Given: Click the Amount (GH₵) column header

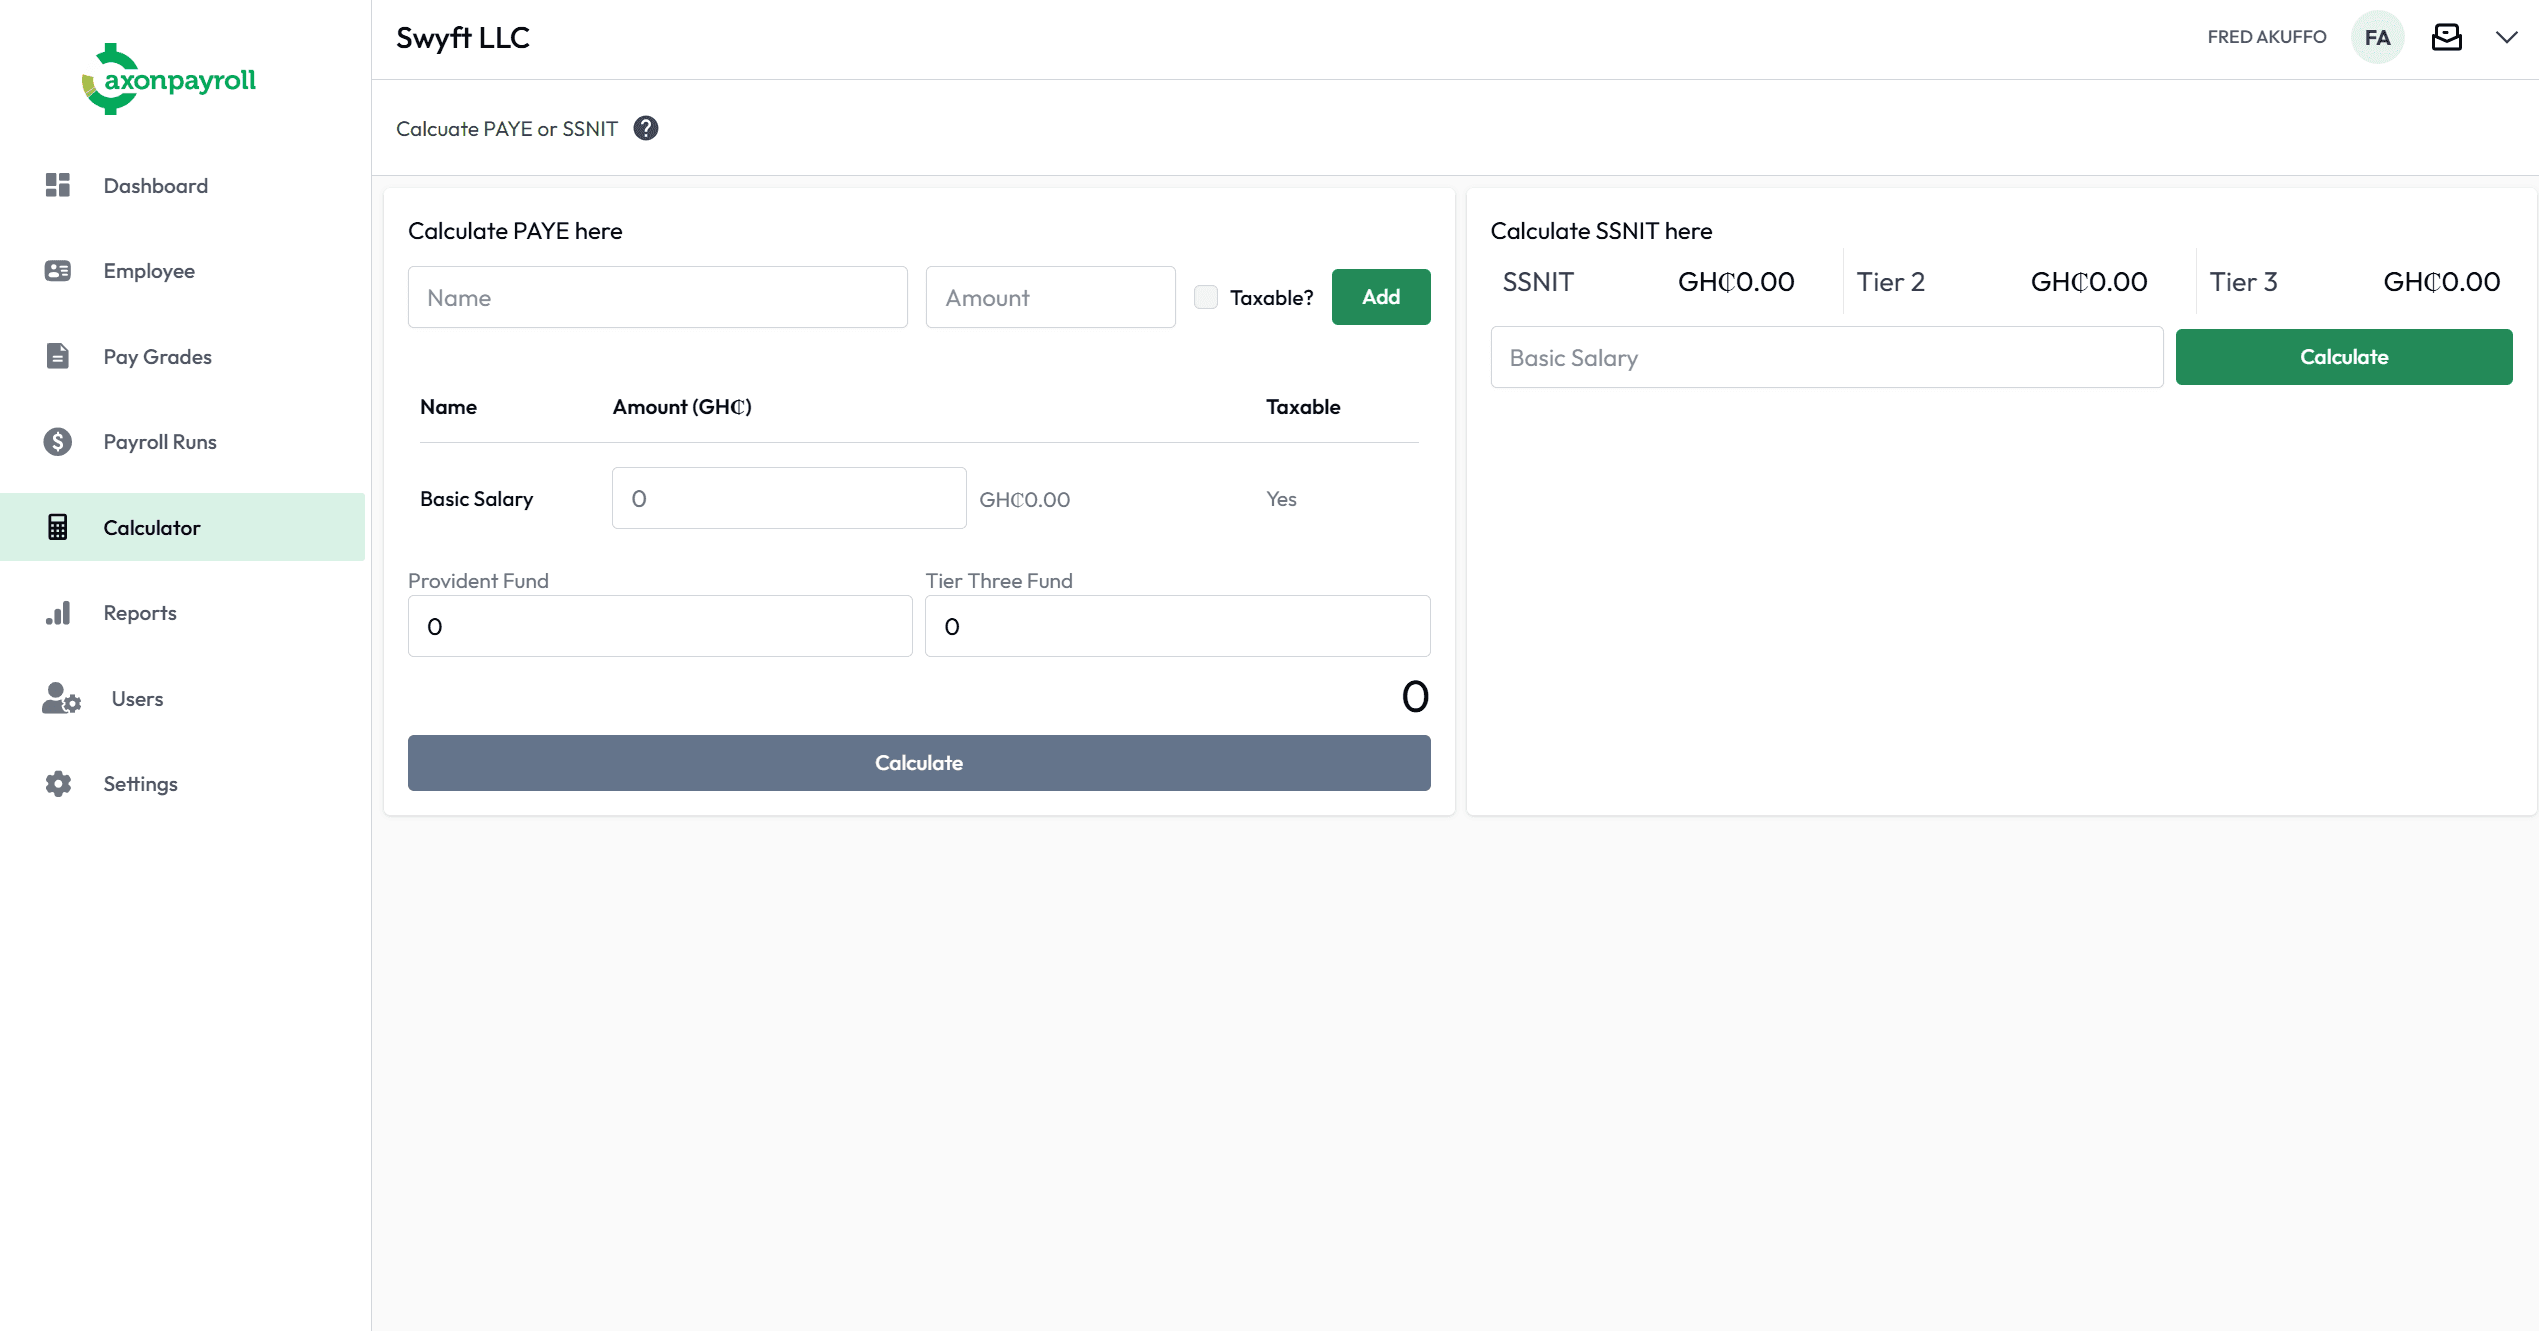Looking at the screenshot, I should (x=682, y=407).
